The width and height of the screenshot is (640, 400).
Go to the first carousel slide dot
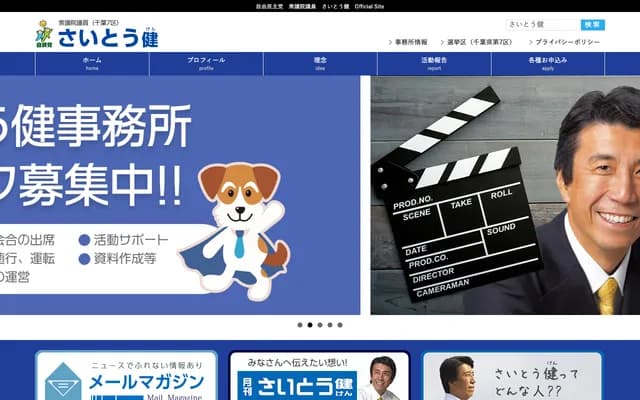[x=299, y=325]
